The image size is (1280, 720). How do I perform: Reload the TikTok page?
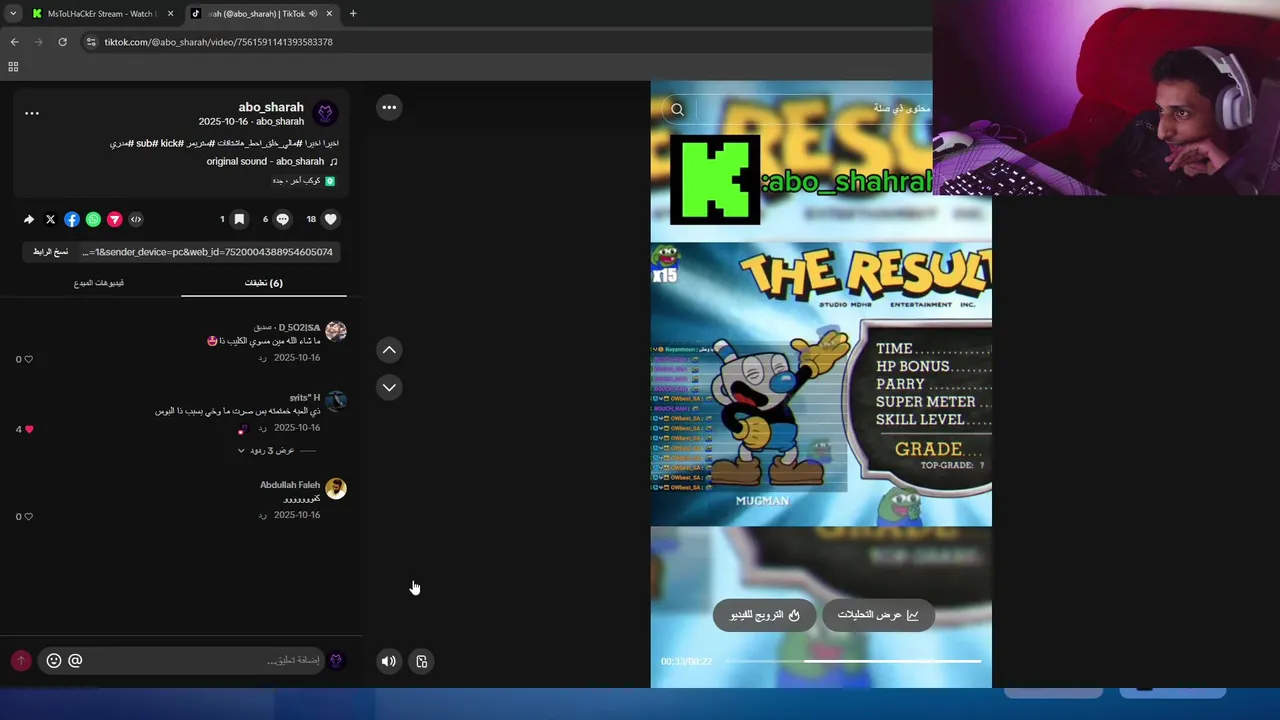click(x=62, y=42)
